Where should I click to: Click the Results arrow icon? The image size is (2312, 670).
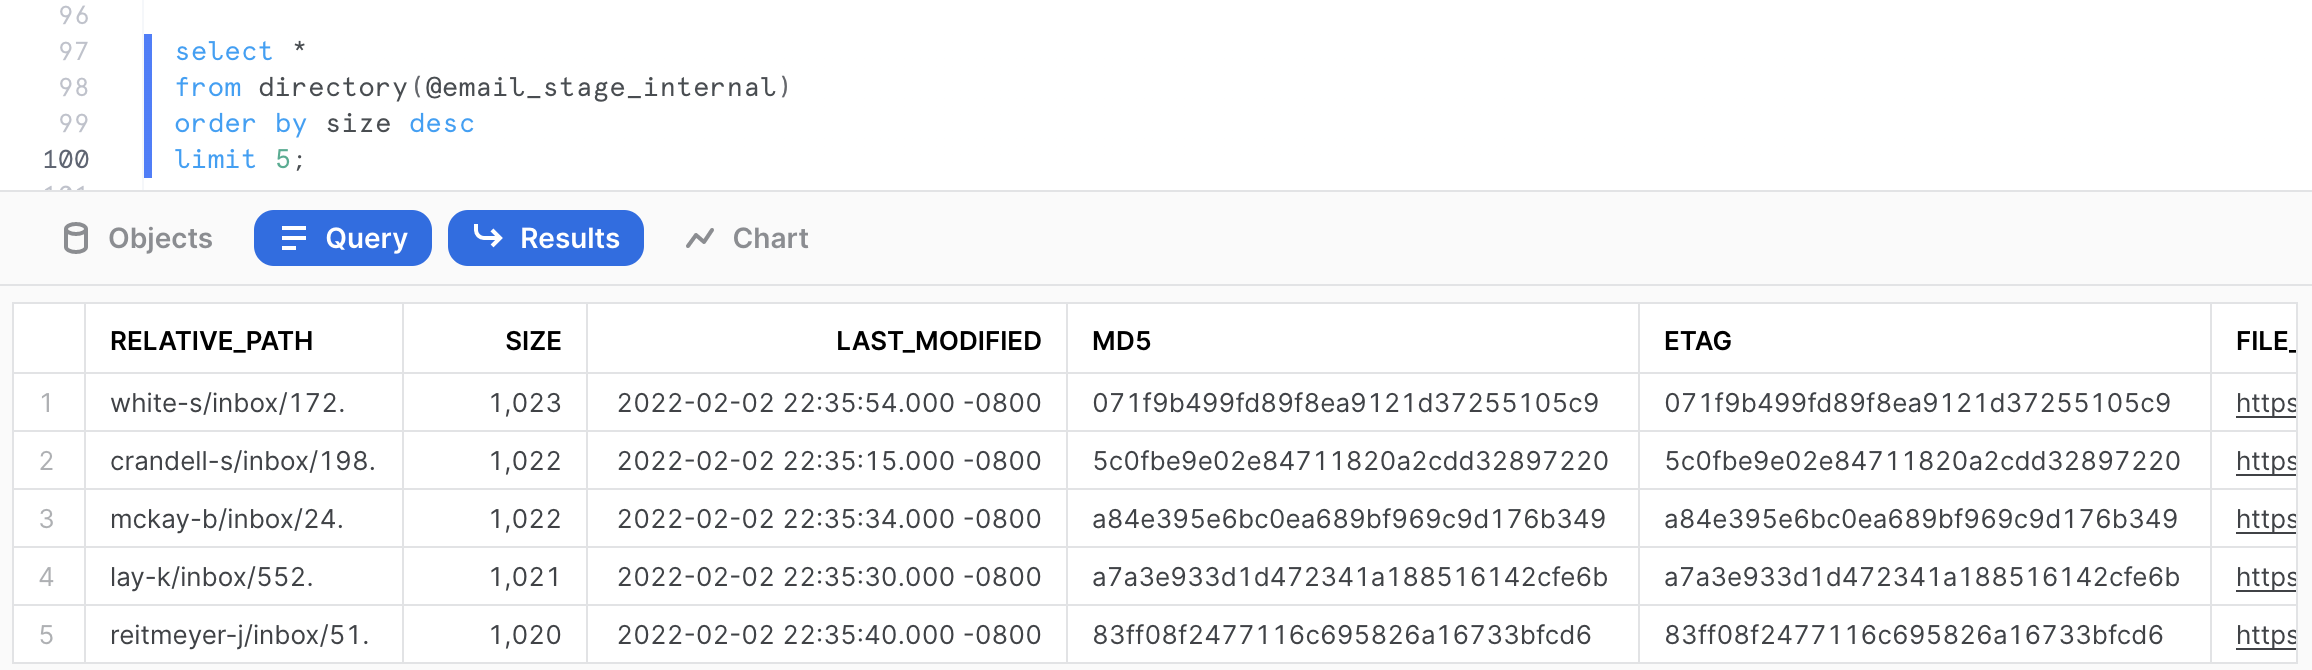tap(488, 236)
